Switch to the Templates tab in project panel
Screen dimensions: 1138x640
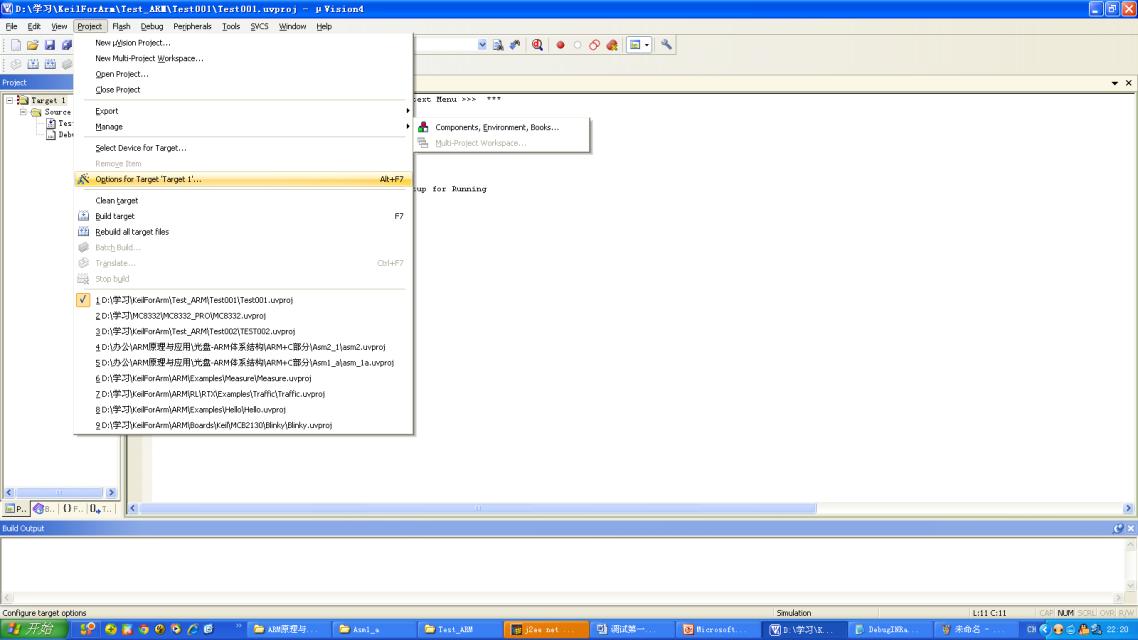coord(101,509)
